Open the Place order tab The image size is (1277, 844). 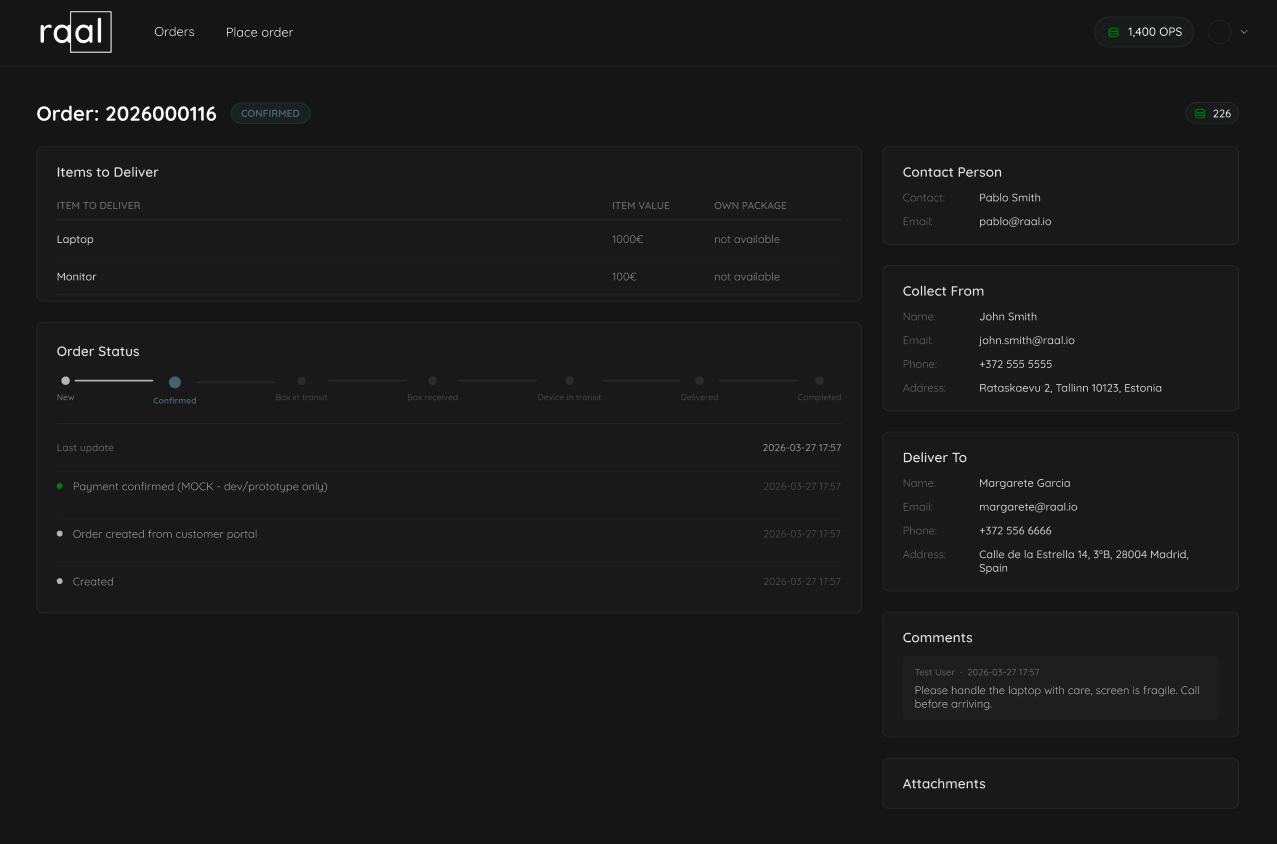[x=259, y=32]
